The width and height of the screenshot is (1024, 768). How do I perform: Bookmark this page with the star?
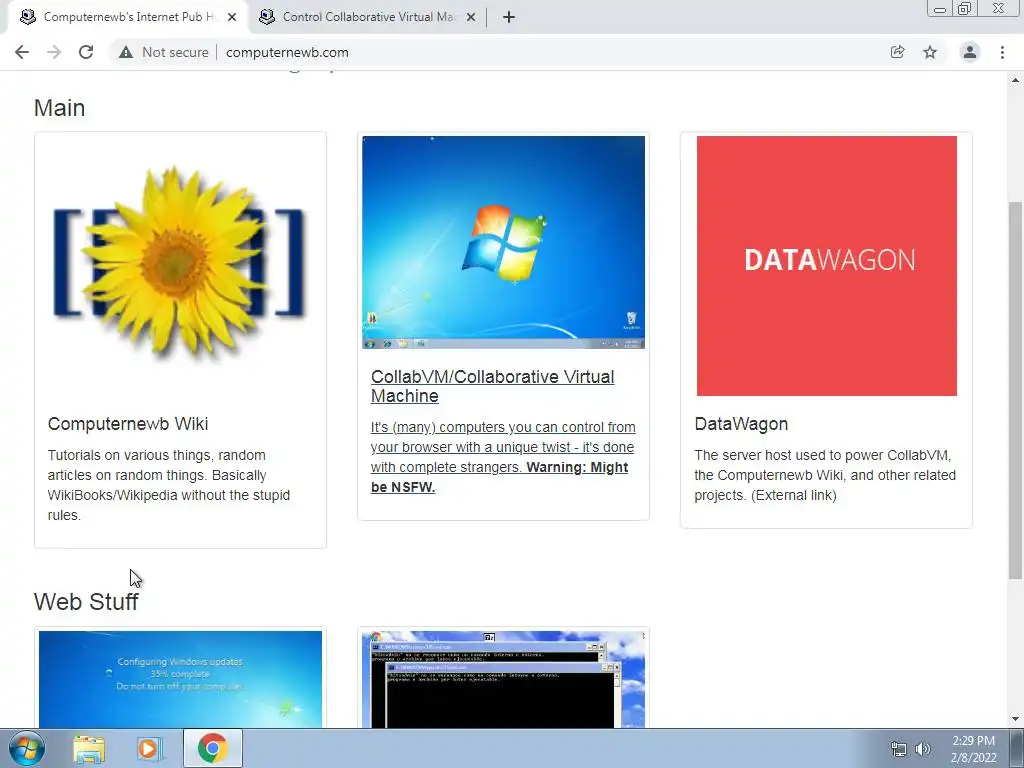pos(930,52)
